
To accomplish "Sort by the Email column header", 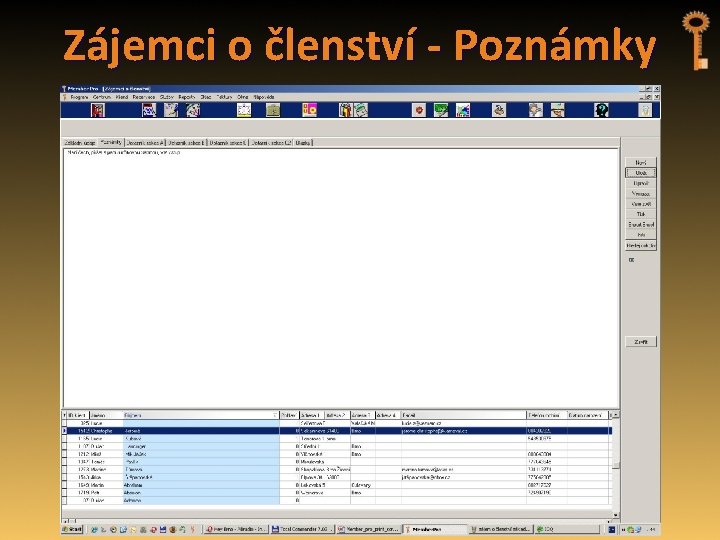I will [463, 415].
